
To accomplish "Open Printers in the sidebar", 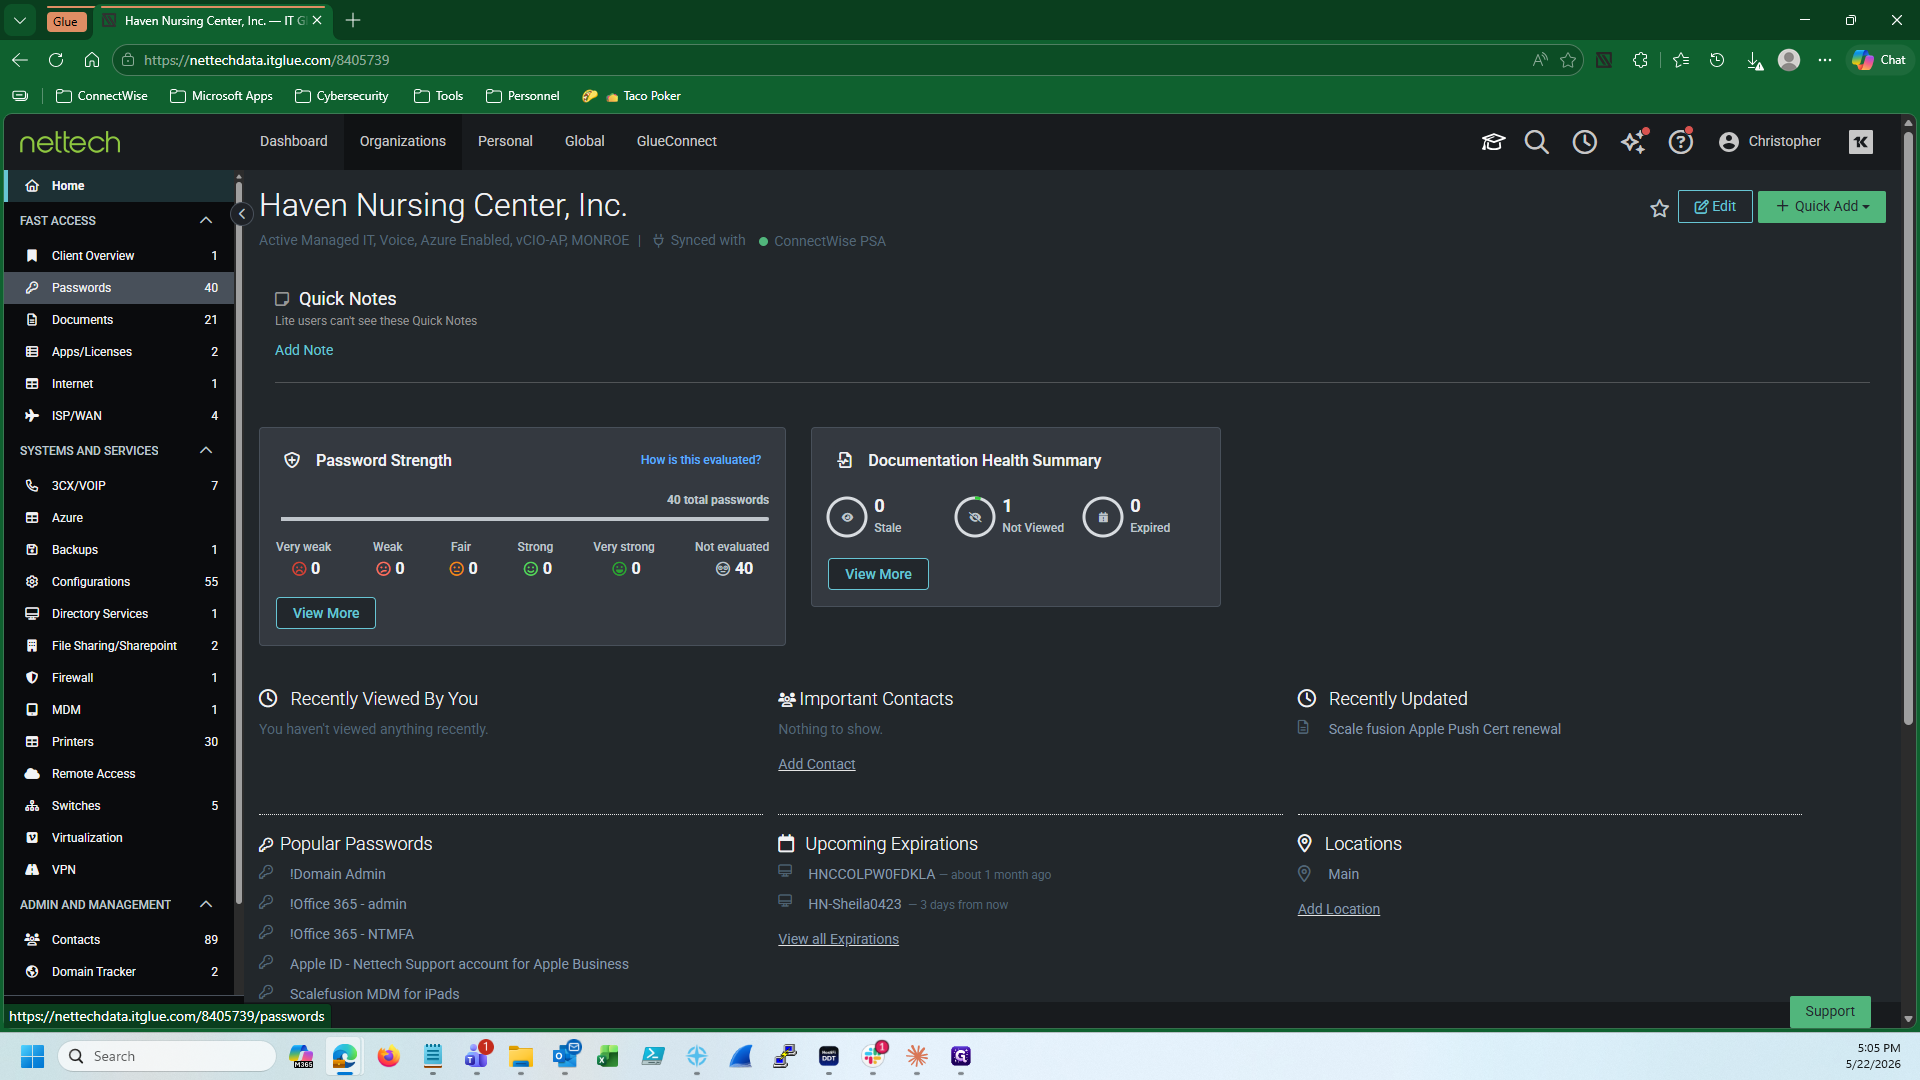I will [x=120, y=742].
